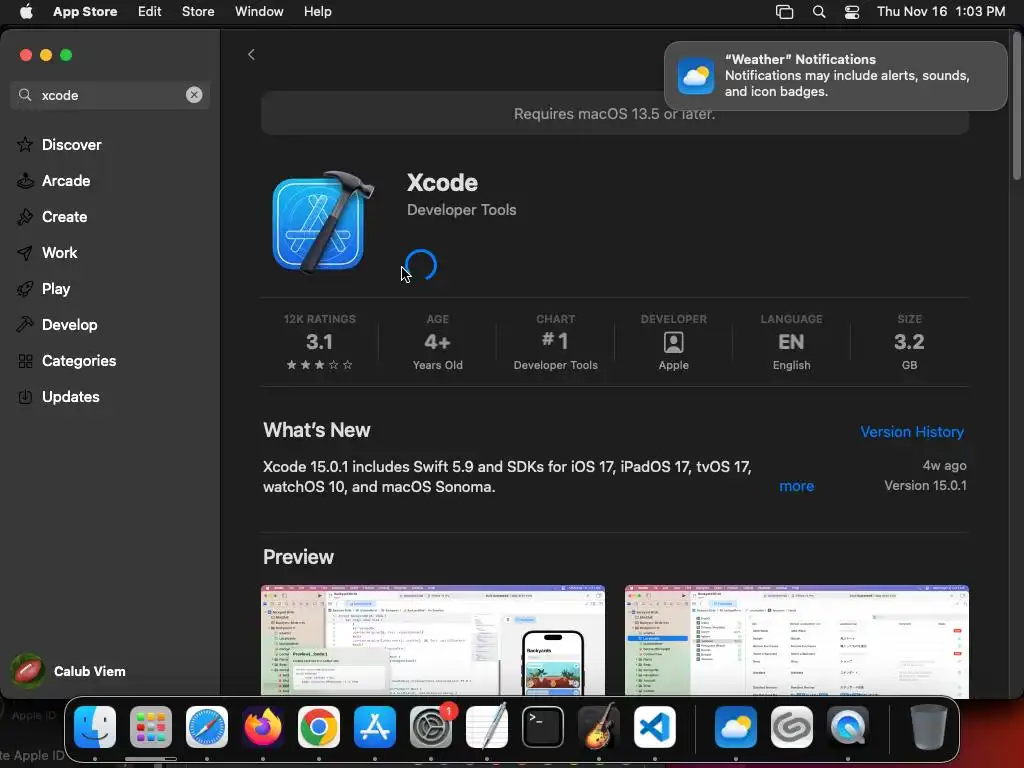1024x768 pixels.
Task: Open TextEdit from the Dock
Action: point(487,727)
